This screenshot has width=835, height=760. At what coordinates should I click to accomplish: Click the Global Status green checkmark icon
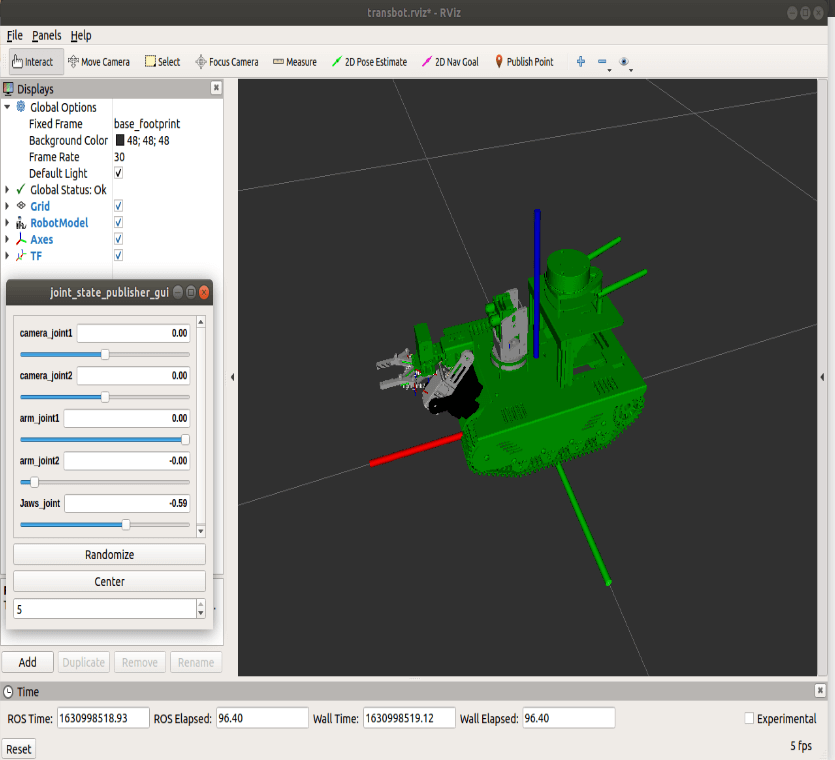pos(21,189)
